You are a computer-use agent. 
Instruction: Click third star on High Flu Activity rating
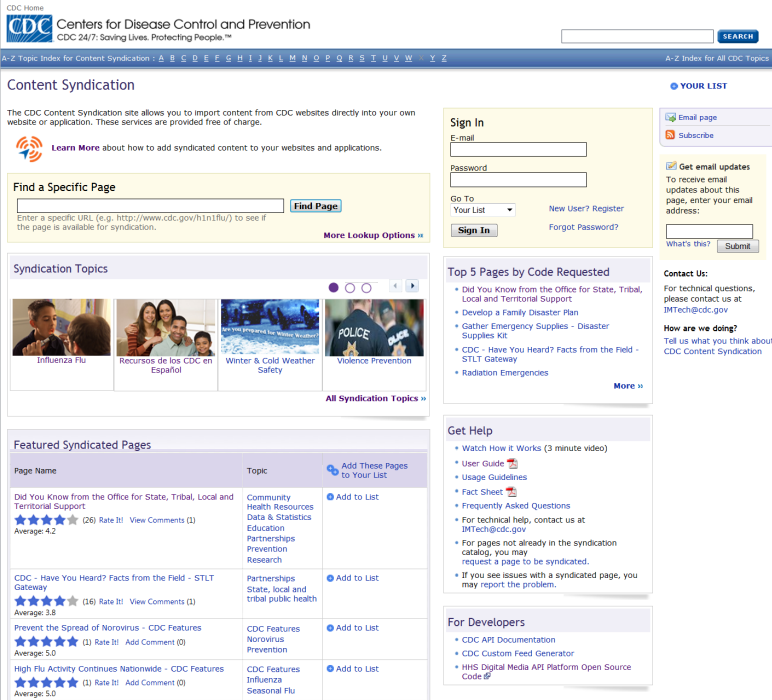[x=46, y=682]
